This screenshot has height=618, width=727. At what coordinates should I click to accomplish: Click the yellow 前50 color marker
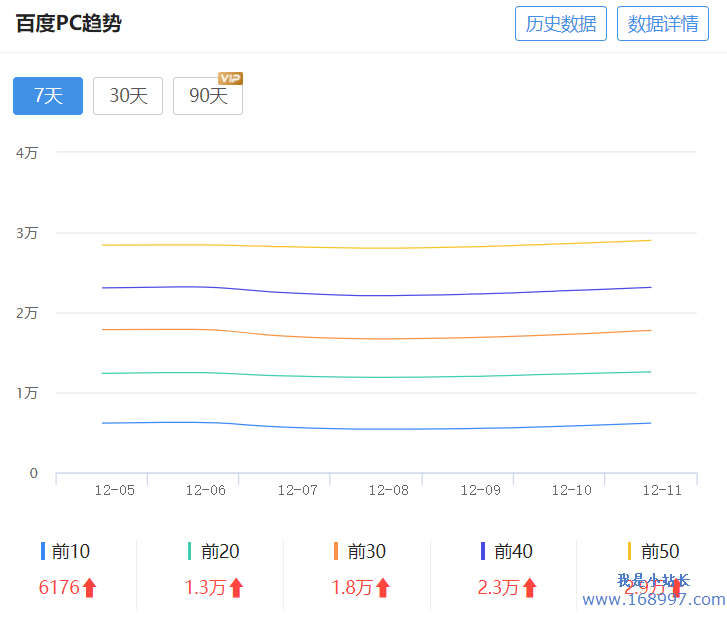click(x=629, y=551)
